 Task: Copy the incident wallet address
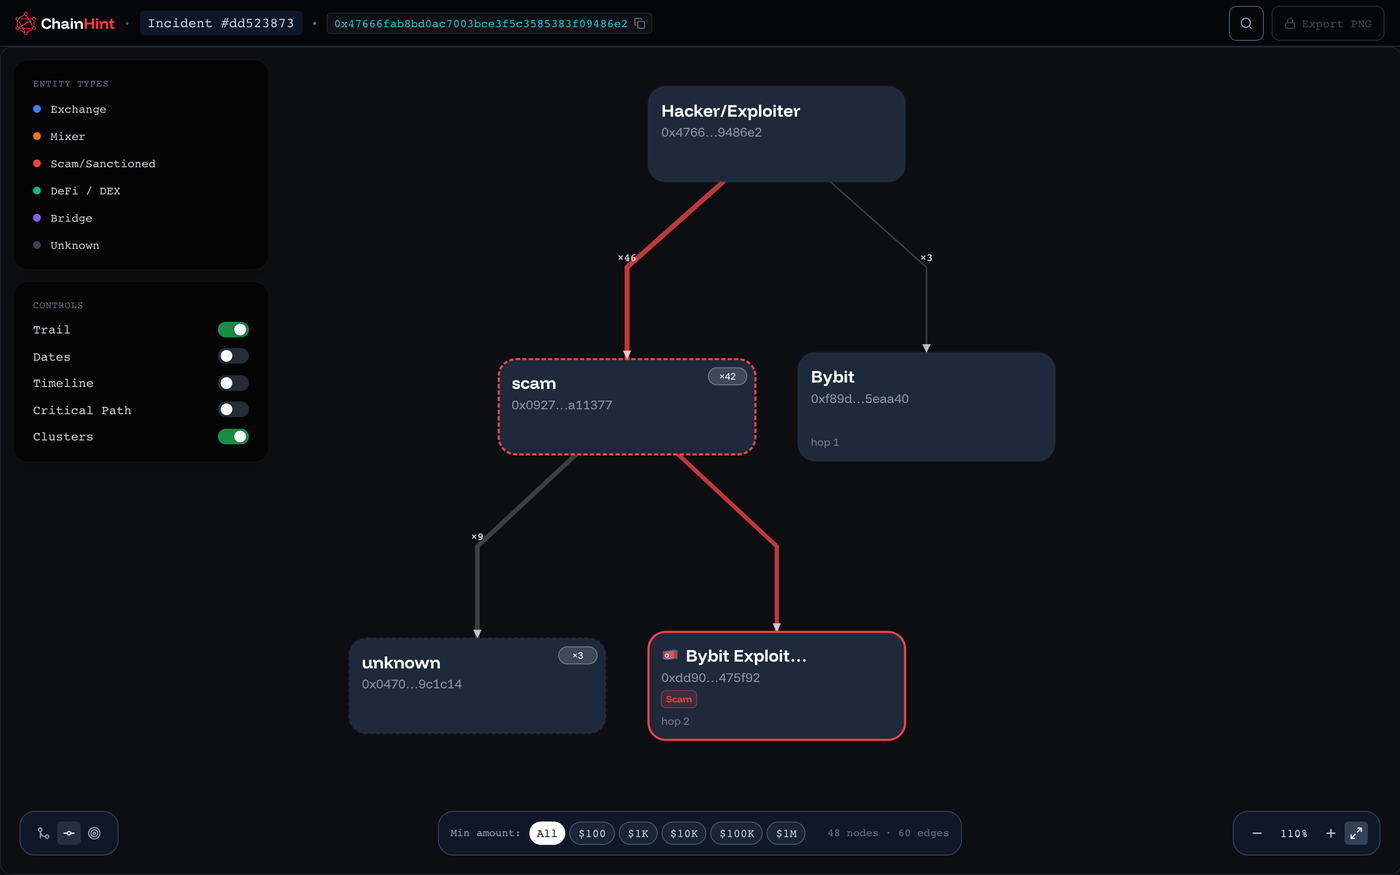coord(640,23)
